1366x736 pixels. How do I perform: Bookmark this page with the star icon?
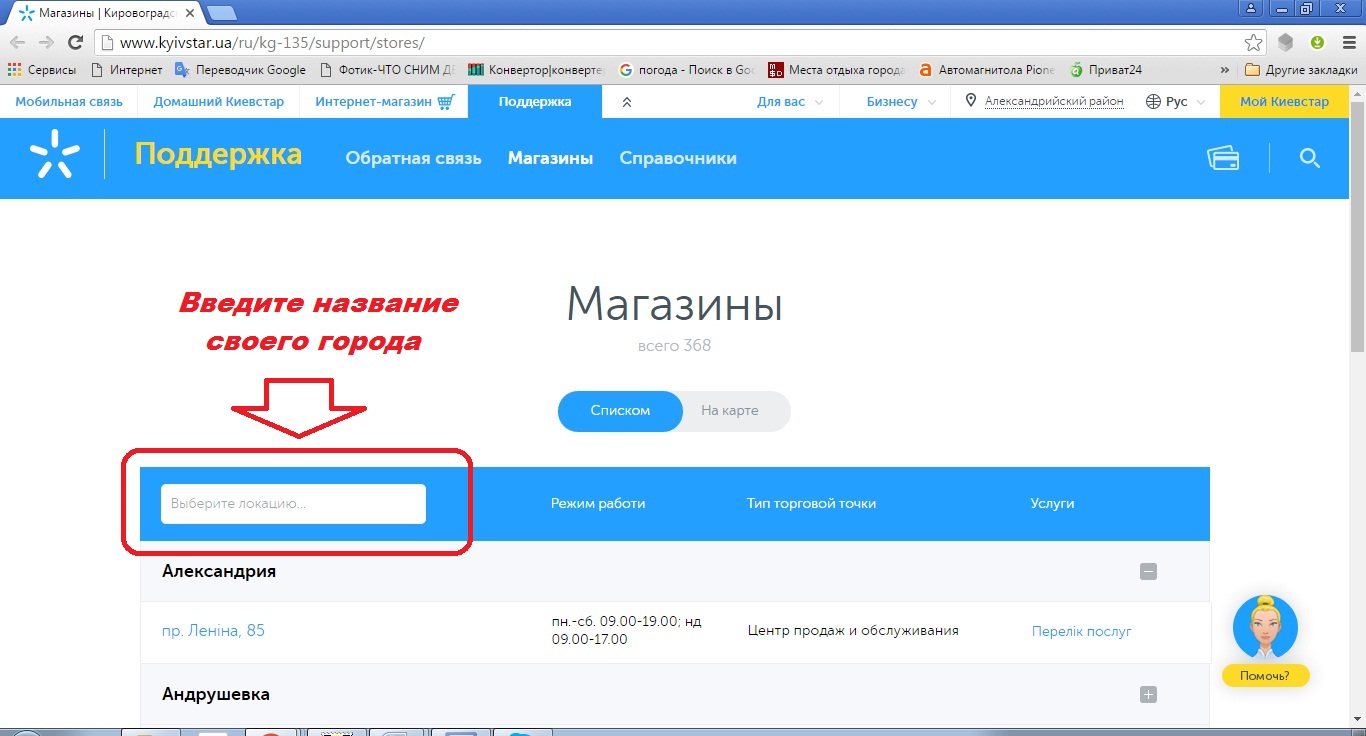pyautogui.click(x=1253, y=43)
